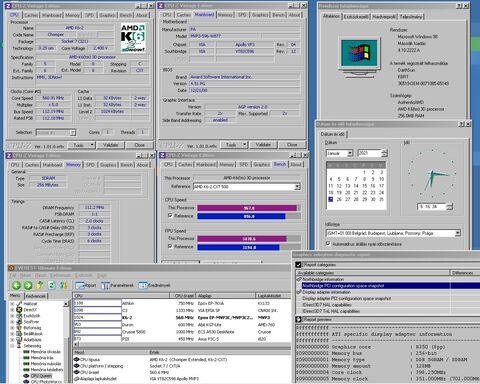Select Hálózat icon in EVEREST tree

[x=19, y=304]
